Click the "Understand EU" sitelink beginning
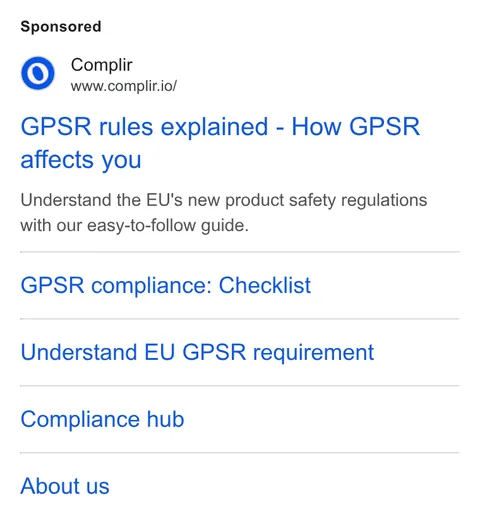 [98, 352]
